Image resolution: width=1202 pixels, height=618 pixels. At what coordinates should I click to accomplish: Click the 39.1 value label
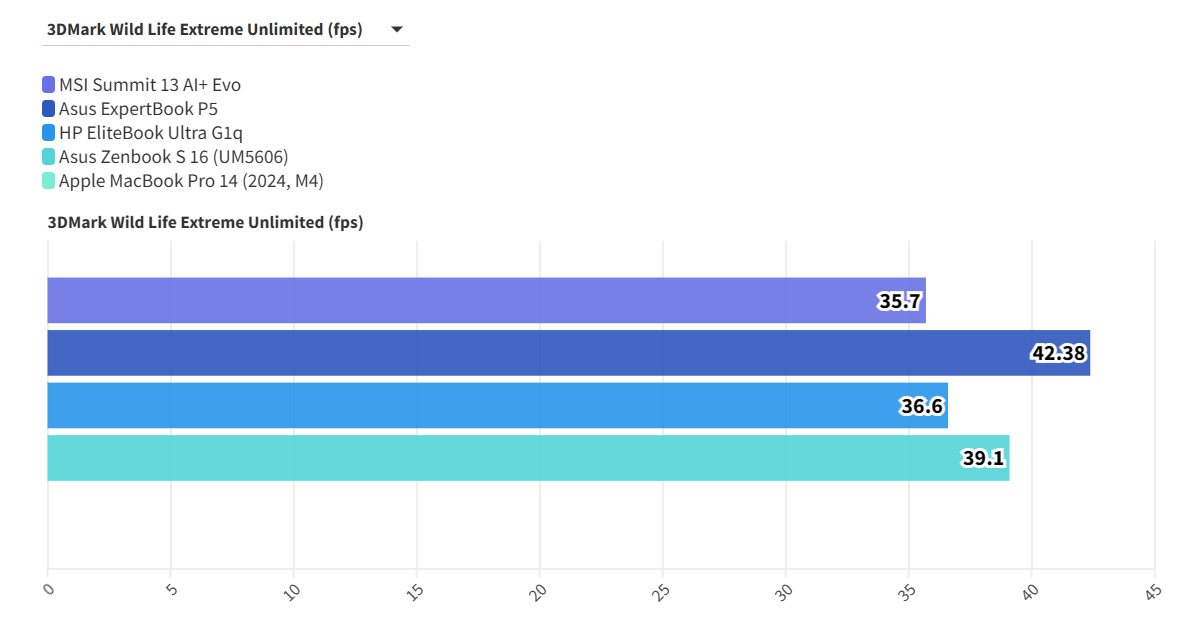tap(983, 459)
